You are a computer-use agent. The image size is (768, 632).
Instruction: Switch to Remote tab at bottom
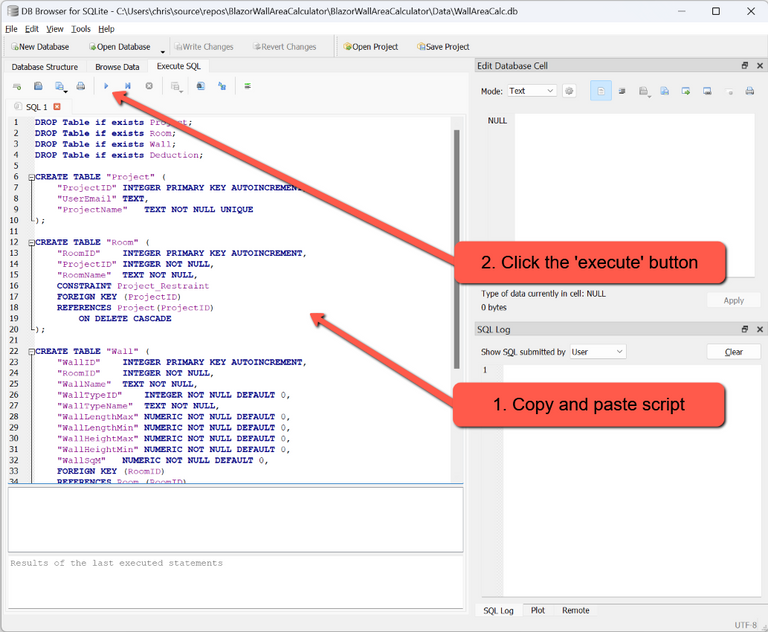tap(576, 610)
